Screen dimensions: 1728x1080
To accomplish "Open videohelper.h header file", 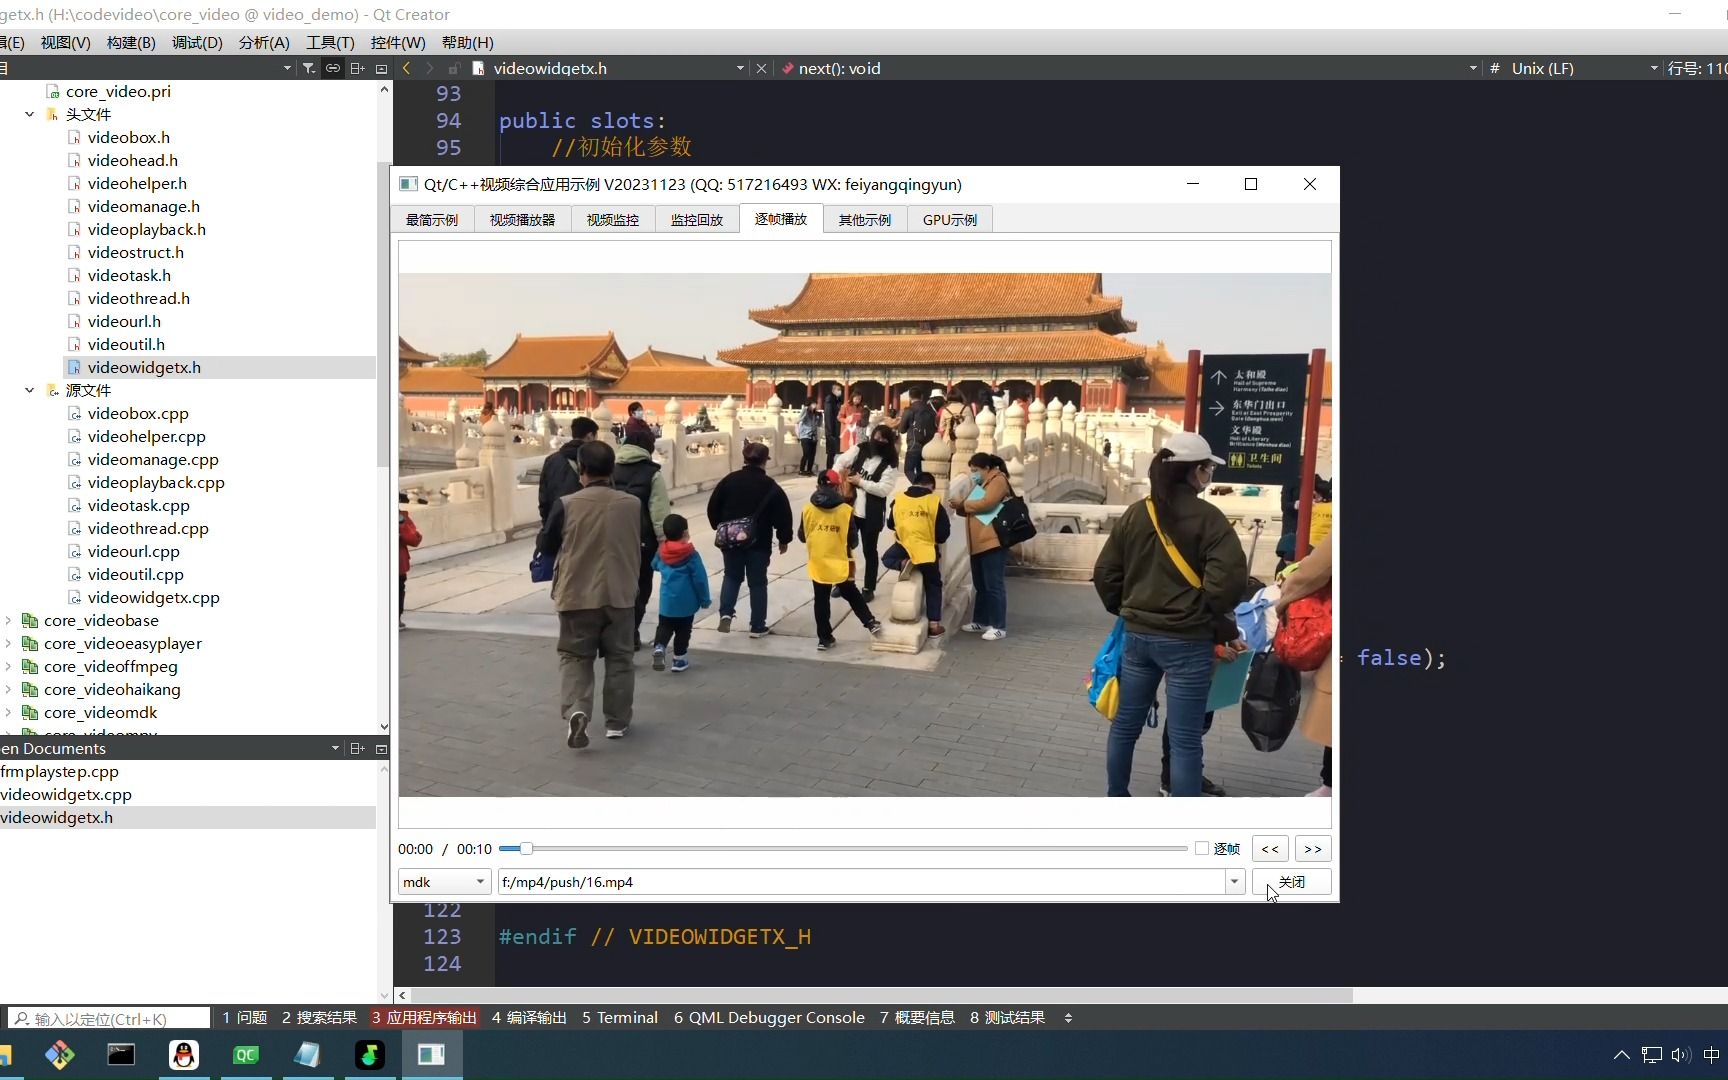I will tap(137, 183).
